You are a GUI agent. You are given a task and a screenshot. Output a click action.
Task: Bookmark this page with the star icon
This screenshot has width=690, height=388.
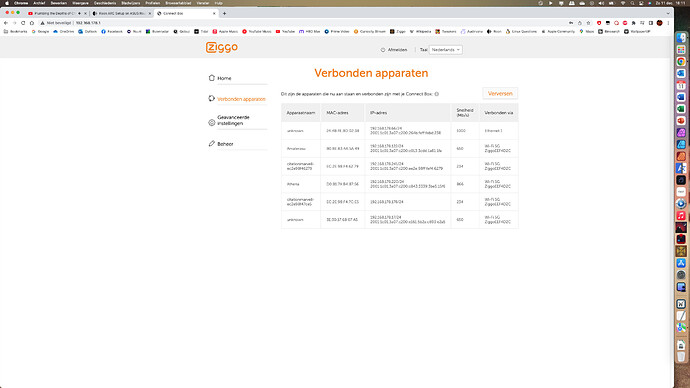[588, 23]
